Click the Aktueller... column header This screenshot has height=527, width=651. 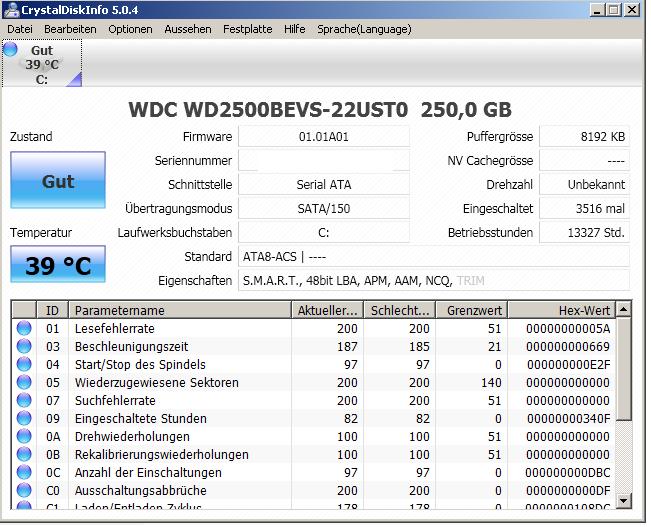[327, 310]
